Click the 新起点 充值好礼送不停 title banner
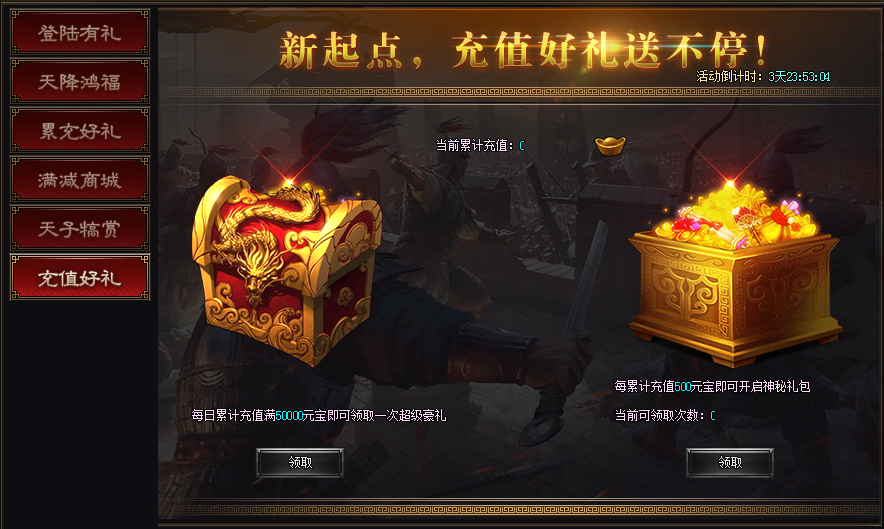Screen dimensions: 884x529 click(524, 50)
